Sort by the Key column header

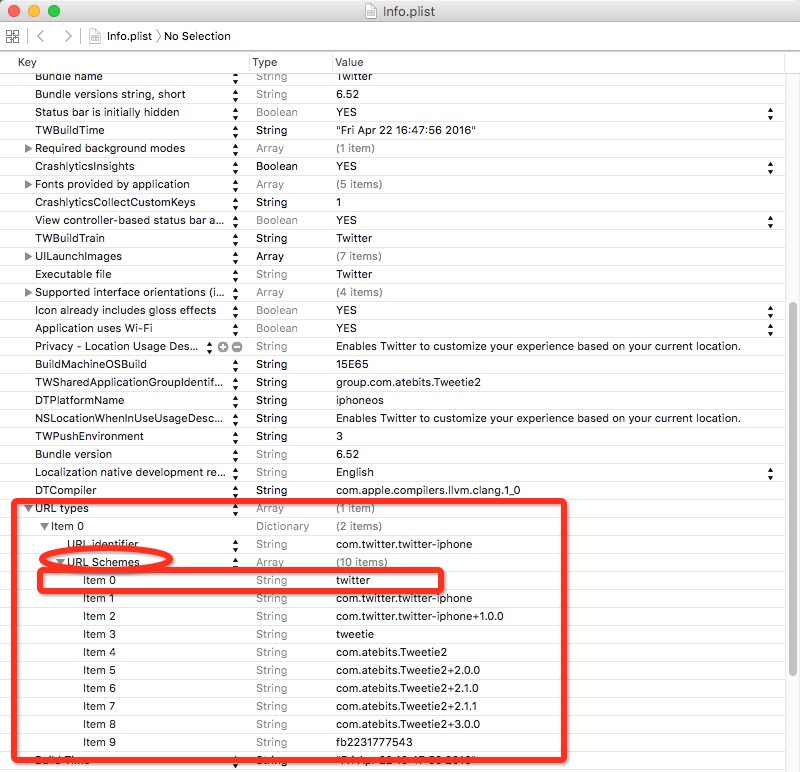(27, 62)
